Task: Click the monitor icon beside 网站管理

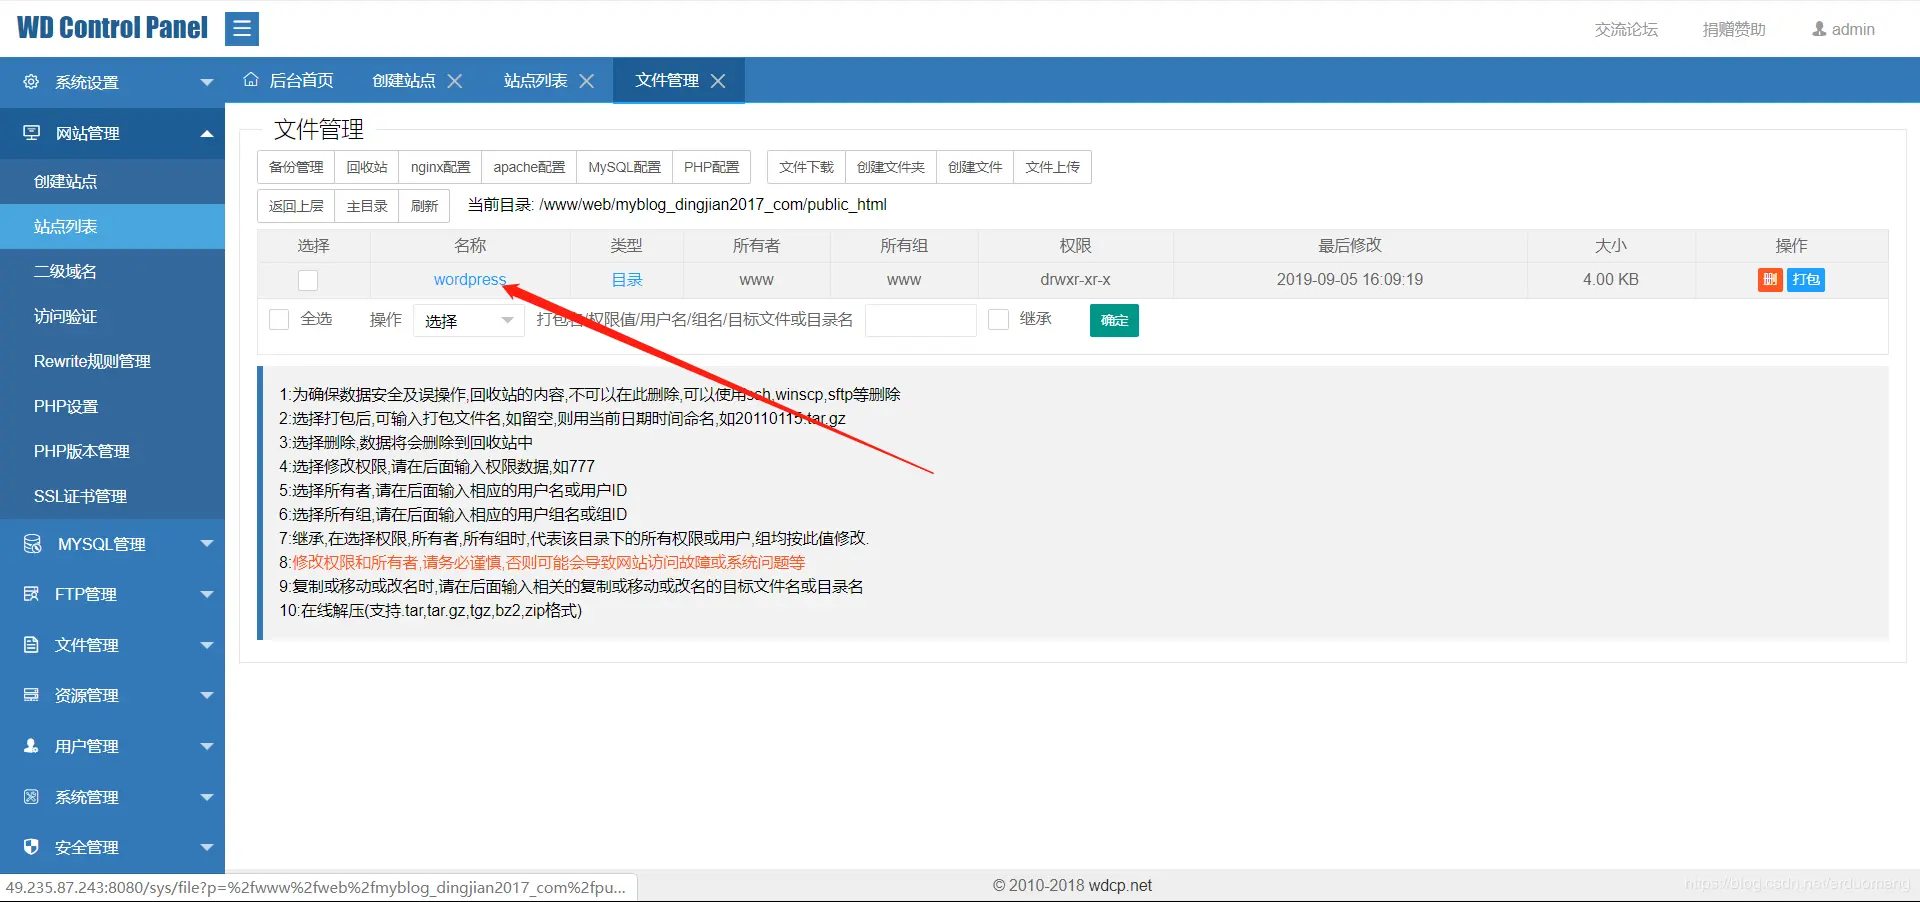Action: (32, 133)
